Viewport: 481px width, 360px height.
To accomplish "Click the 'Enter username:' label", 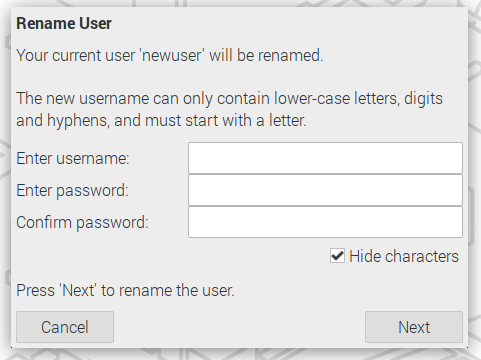I will click(x=73, y=158).
